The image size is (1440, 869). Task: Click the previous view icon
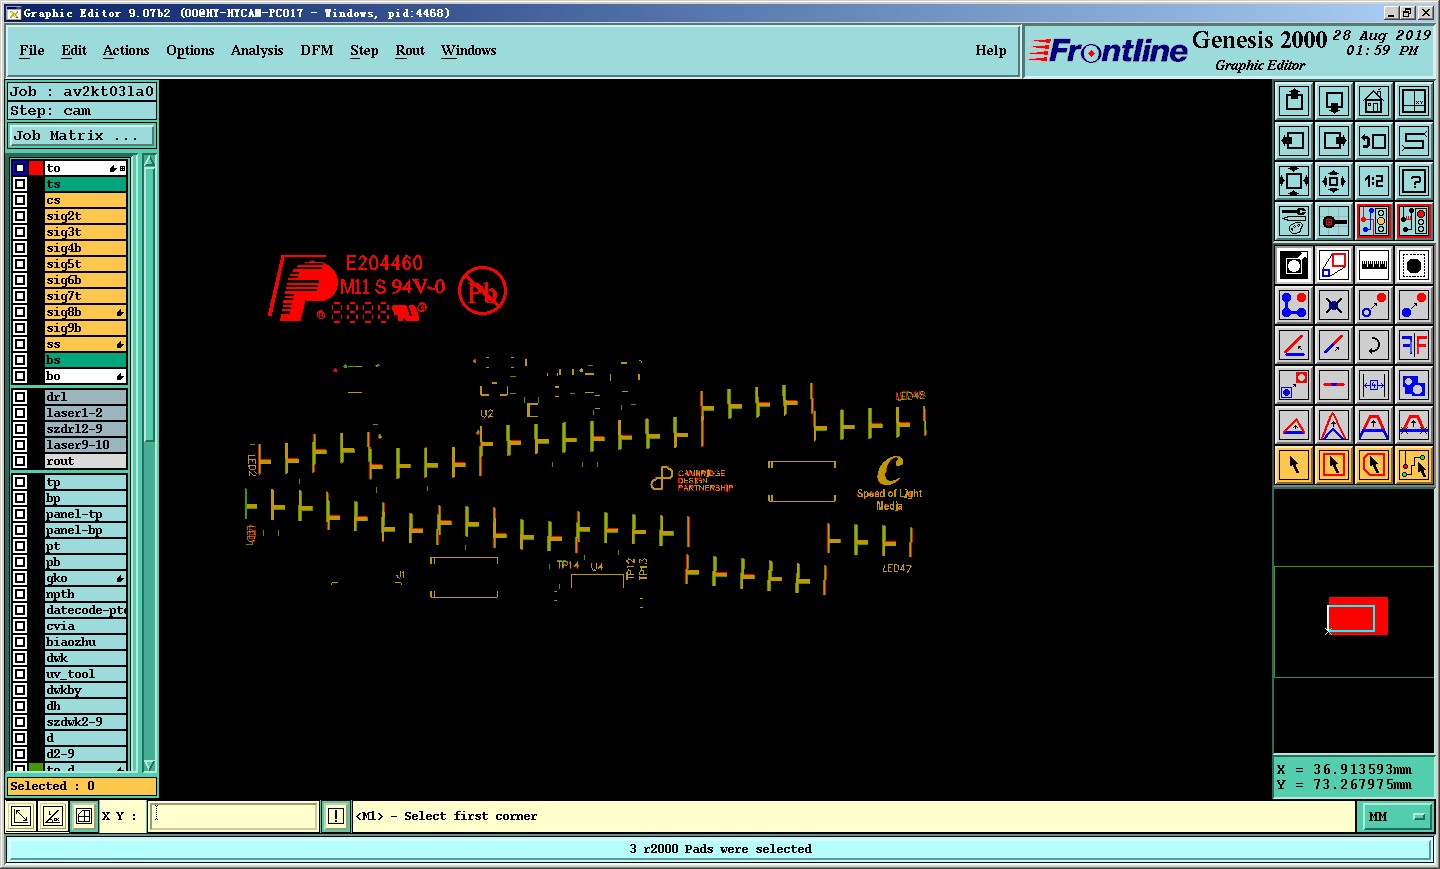click(1374, 141)
